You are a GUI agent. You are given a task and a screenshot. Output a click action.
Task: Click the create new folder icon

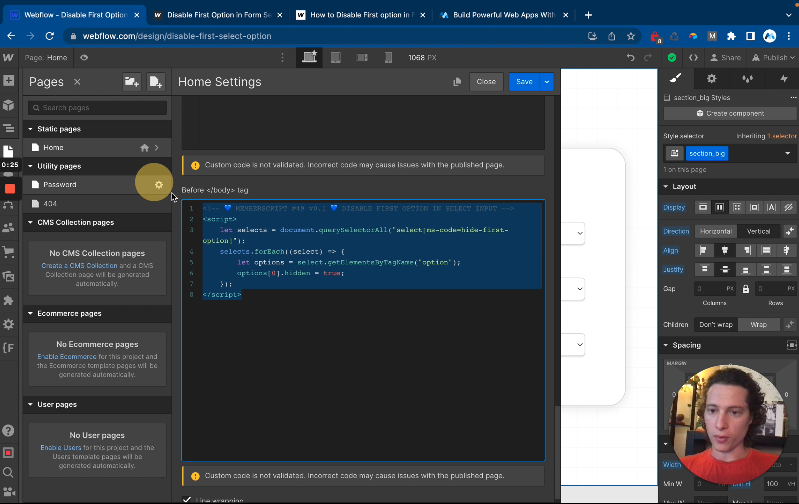[x=131, y=82]
